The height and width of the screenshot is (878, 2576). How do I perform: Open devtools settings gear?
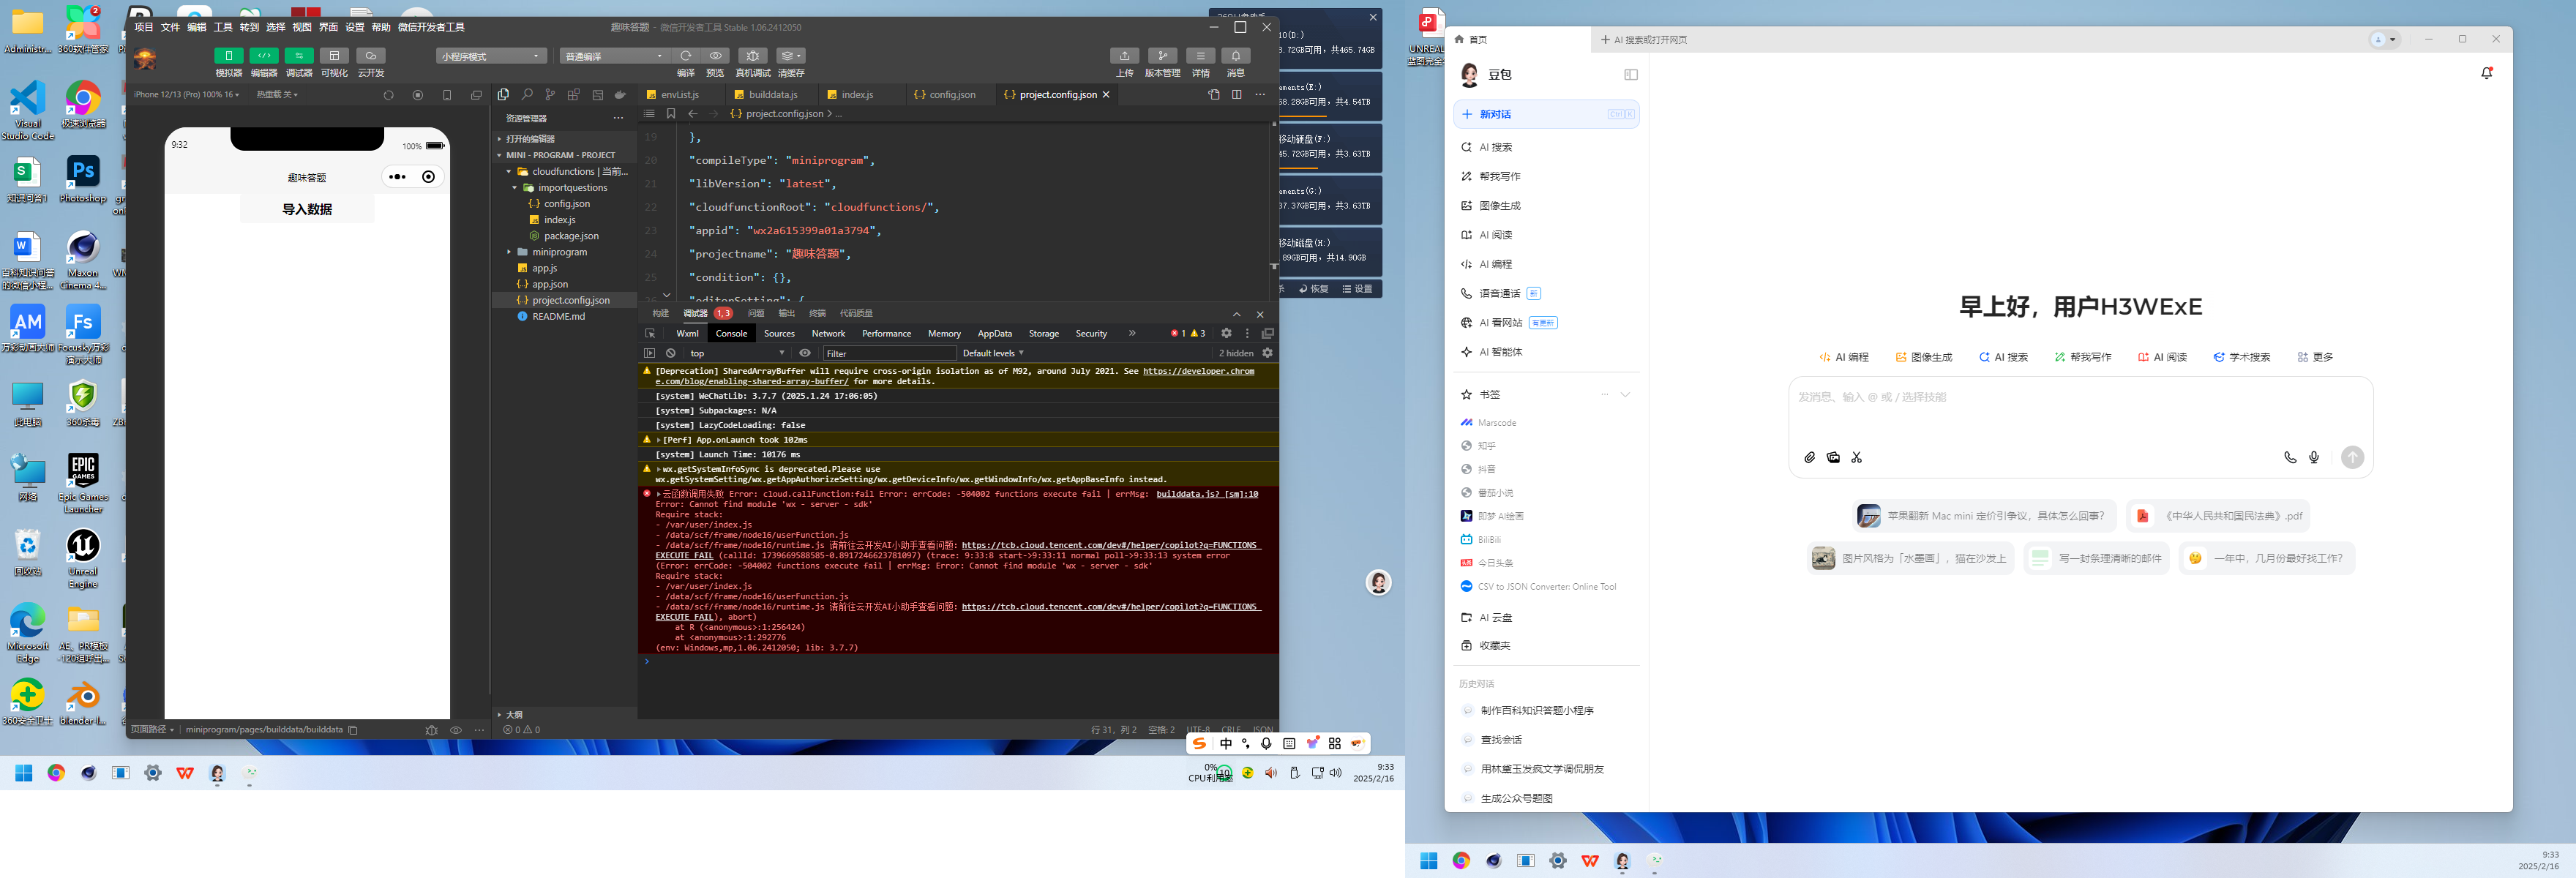click(x=1226, y=333)
